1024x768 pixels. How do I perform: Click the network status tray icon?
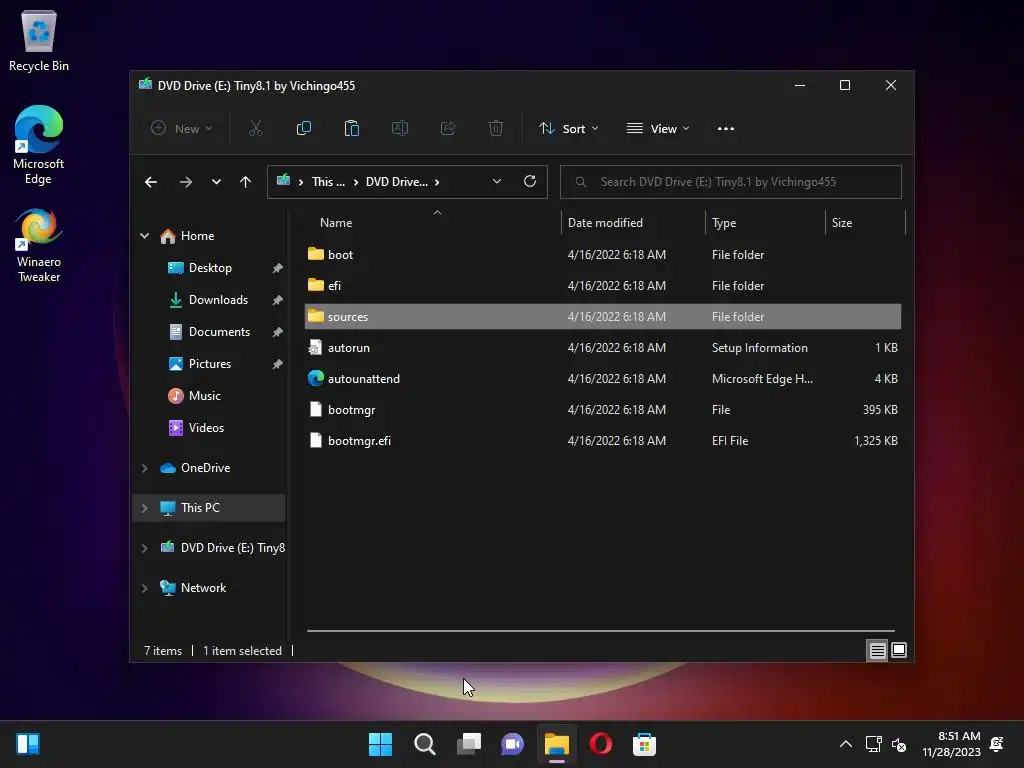873,744
